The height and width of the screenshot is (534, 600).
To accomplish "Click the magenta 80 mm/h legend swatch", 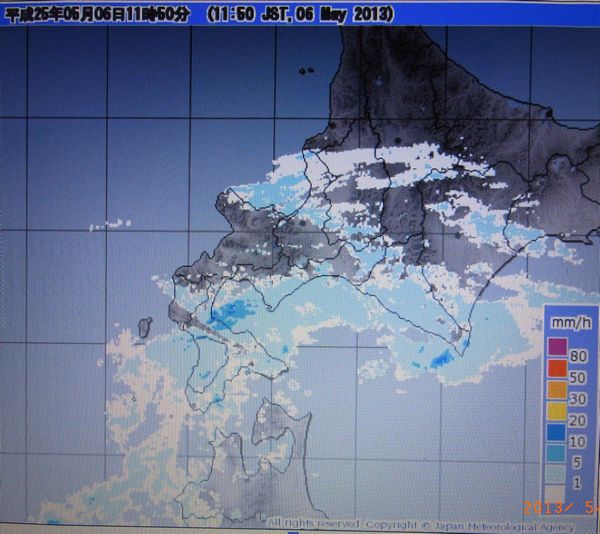I will tap(557, 347).
